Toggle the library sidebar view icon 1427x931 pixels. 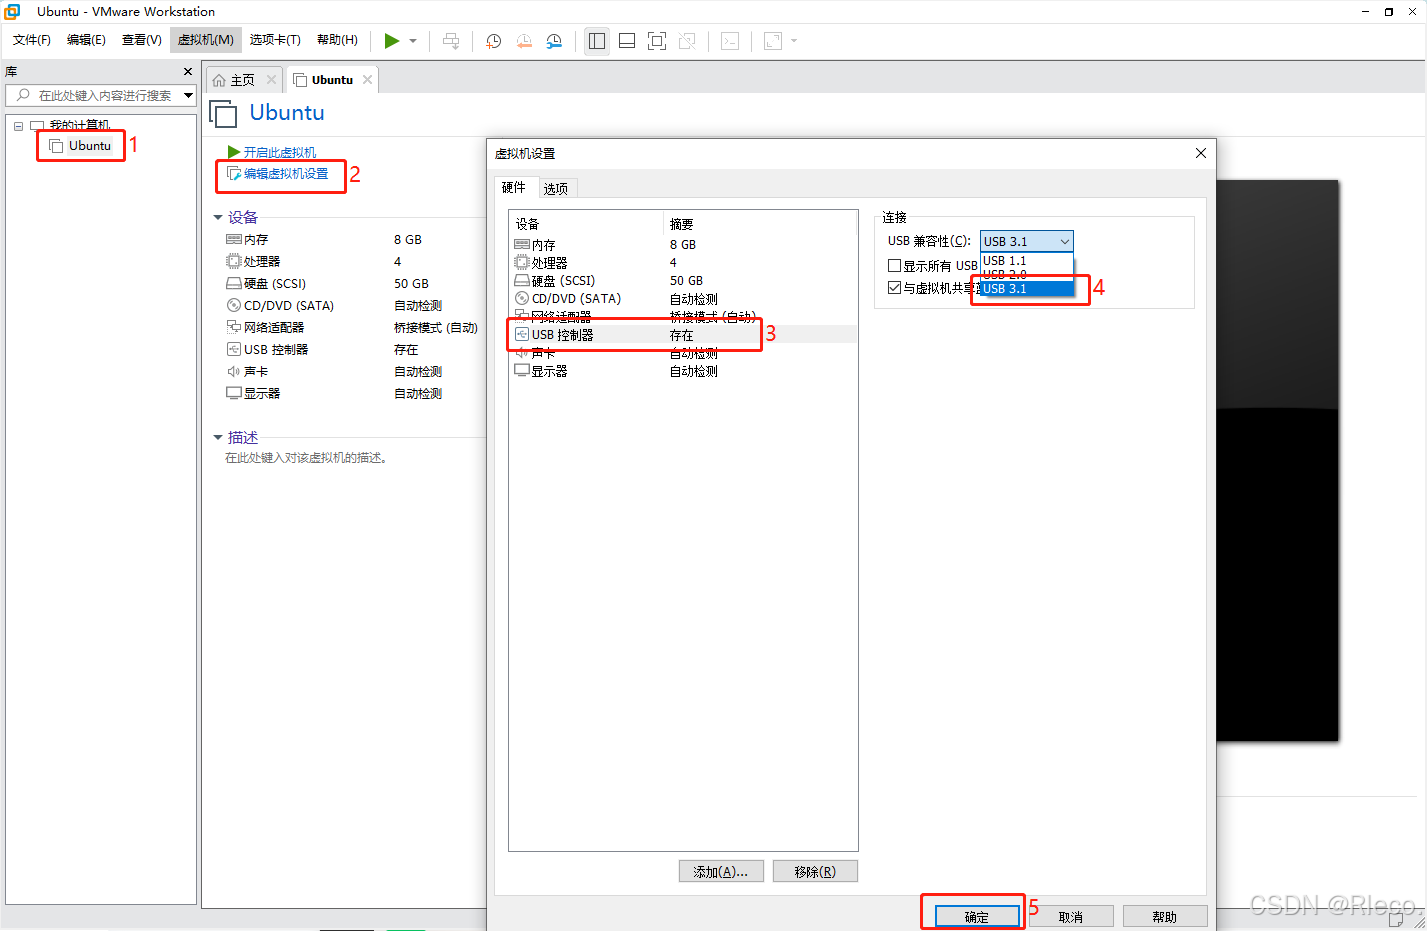click(x=597, y=41)
